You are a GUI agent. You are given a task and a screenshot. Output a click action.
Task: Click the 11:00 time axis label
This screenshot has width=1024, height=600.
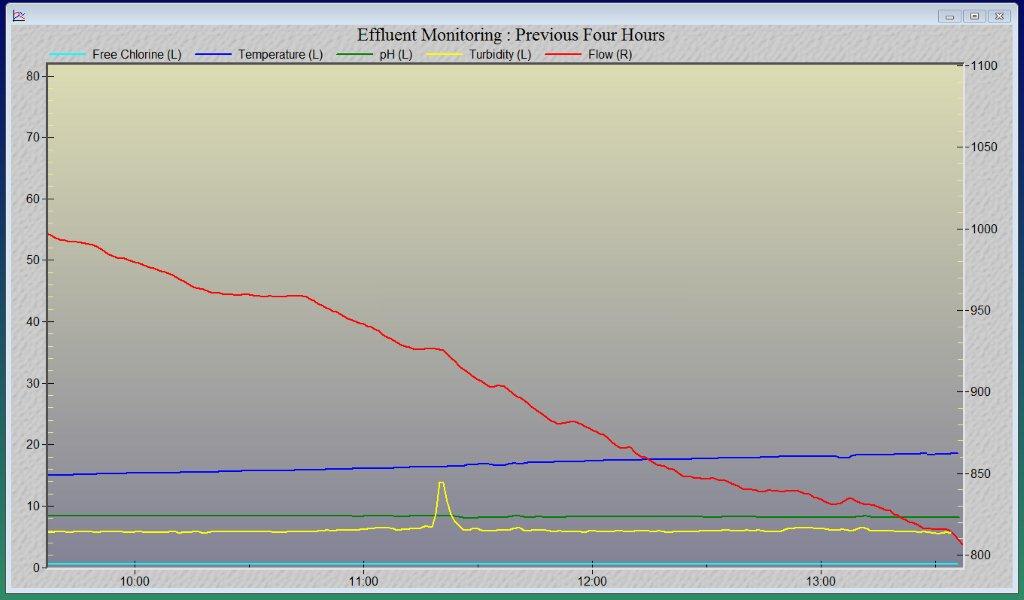[363, 582]
